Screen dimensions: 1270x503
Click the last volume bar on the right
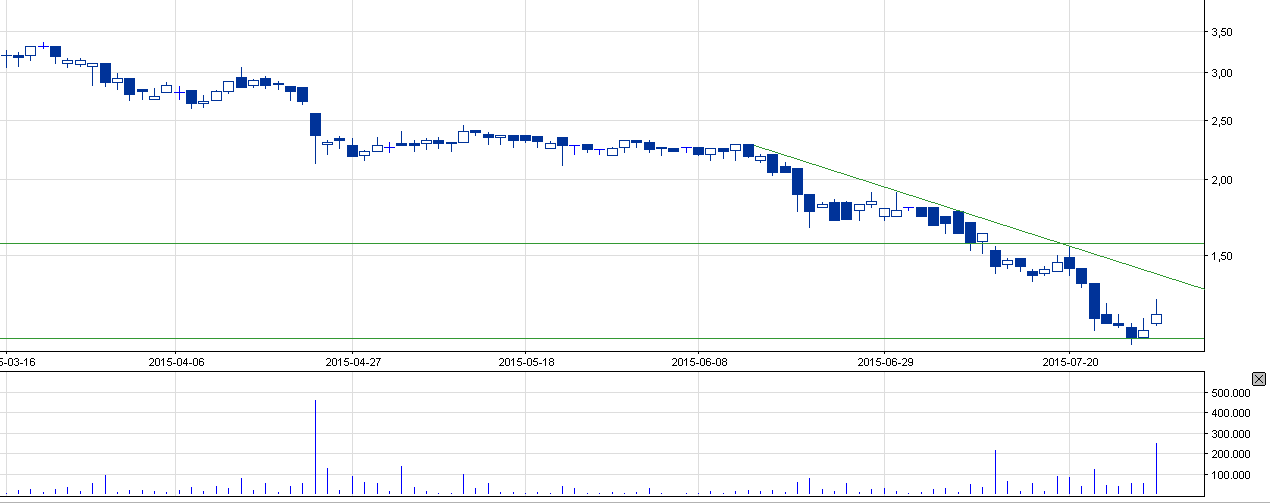point(1156,470)
